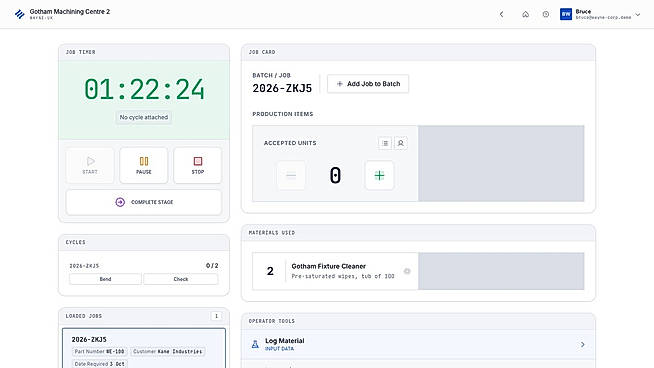Select the Check cycle button

[181, 279]
